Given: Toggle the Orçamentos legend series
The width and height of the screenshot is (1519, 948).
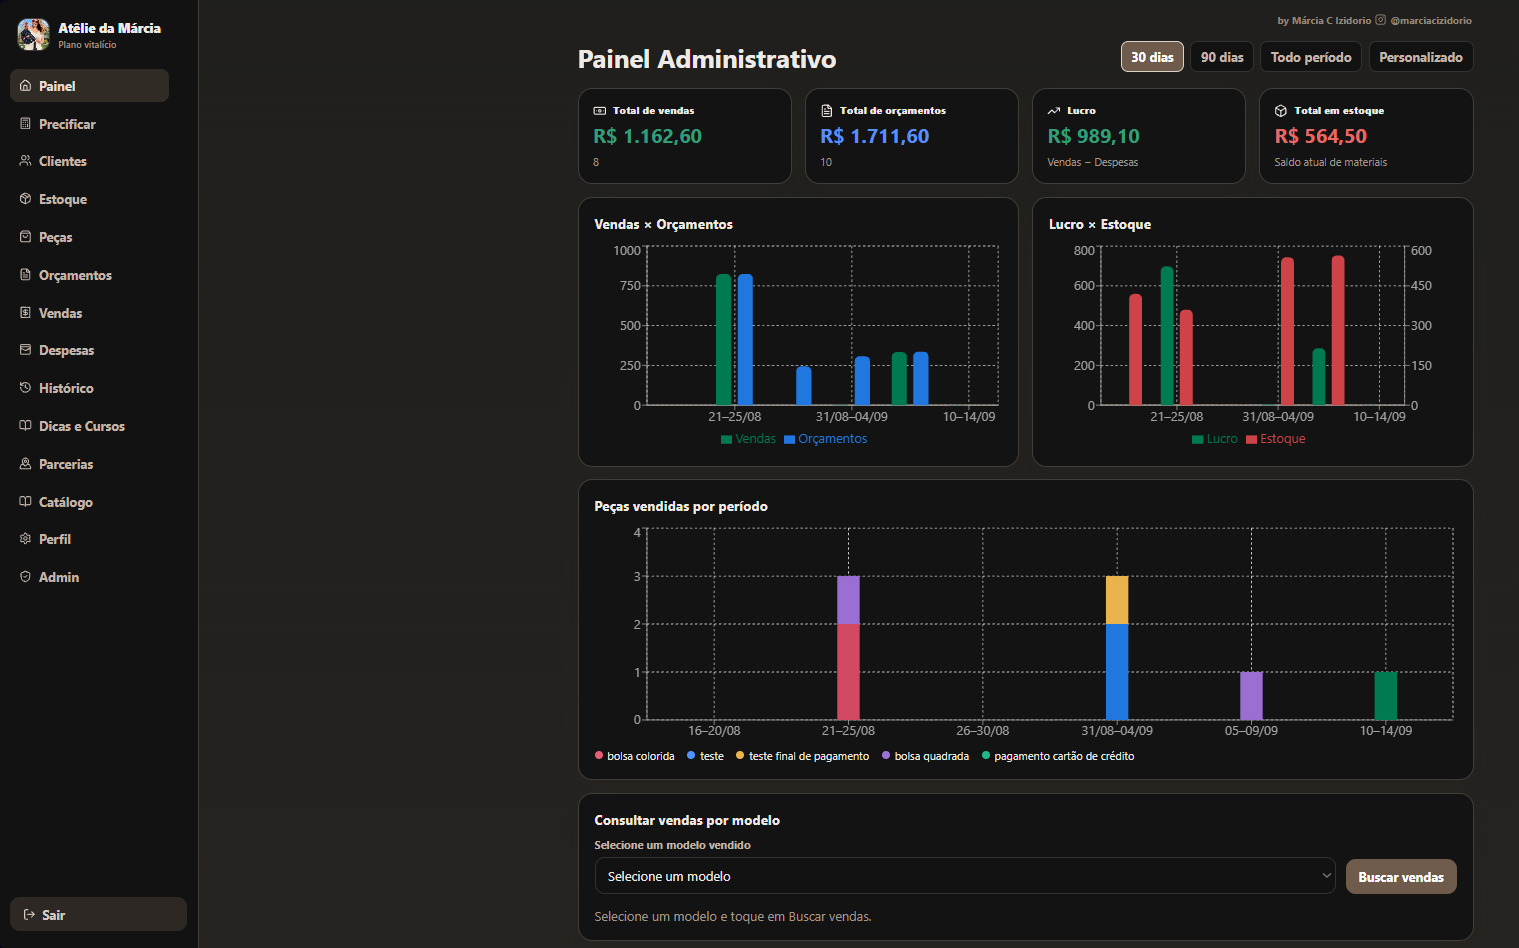Looking at the screenshot, I should tap(826, 439).
